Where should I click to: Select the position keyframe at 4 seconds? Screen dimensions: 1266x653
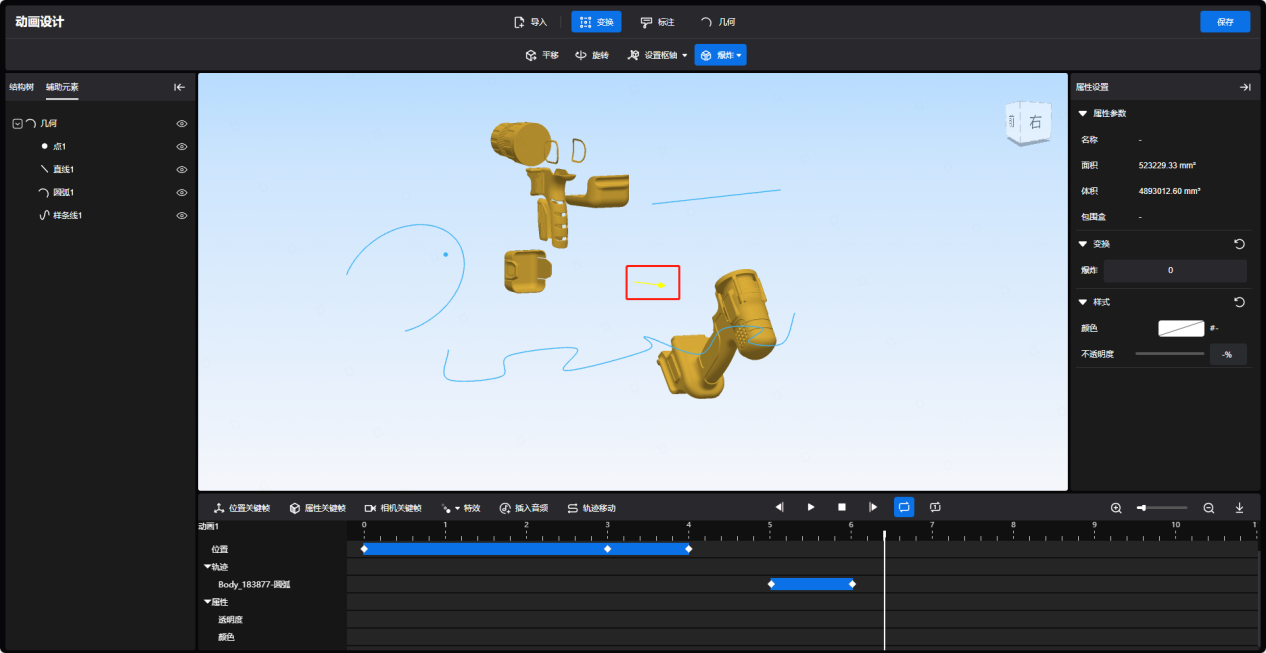[688, 549]
